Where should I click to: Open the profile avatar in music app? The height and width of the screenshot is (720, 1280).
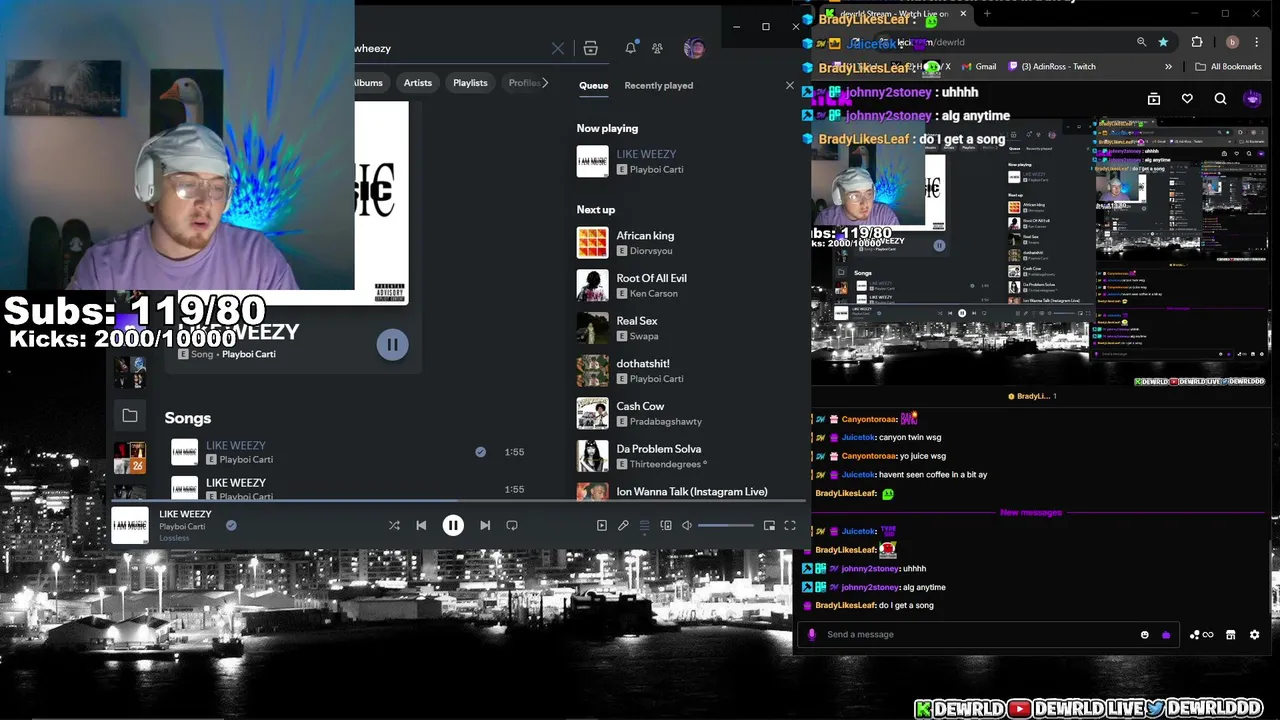tap(694, 48)
